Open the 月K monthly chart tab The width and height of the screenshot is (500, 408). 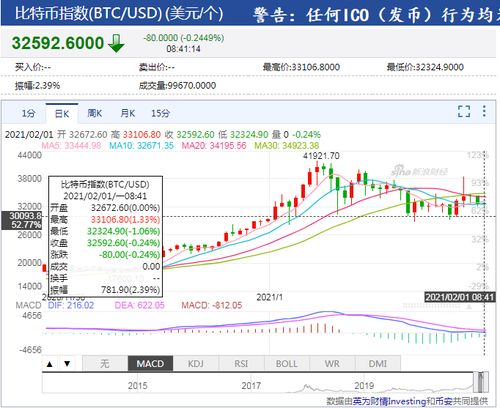[x=128, y=113]
